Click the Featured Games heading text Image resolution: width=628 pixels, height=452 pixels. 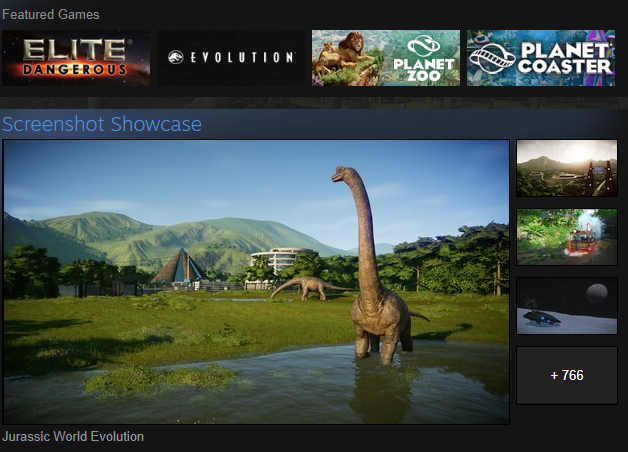tap(50, 14)
